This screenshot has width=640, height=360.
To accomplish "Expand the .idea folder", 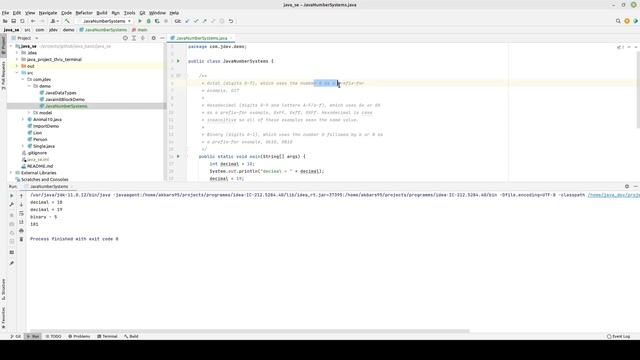I will click(x=17, y=53).
